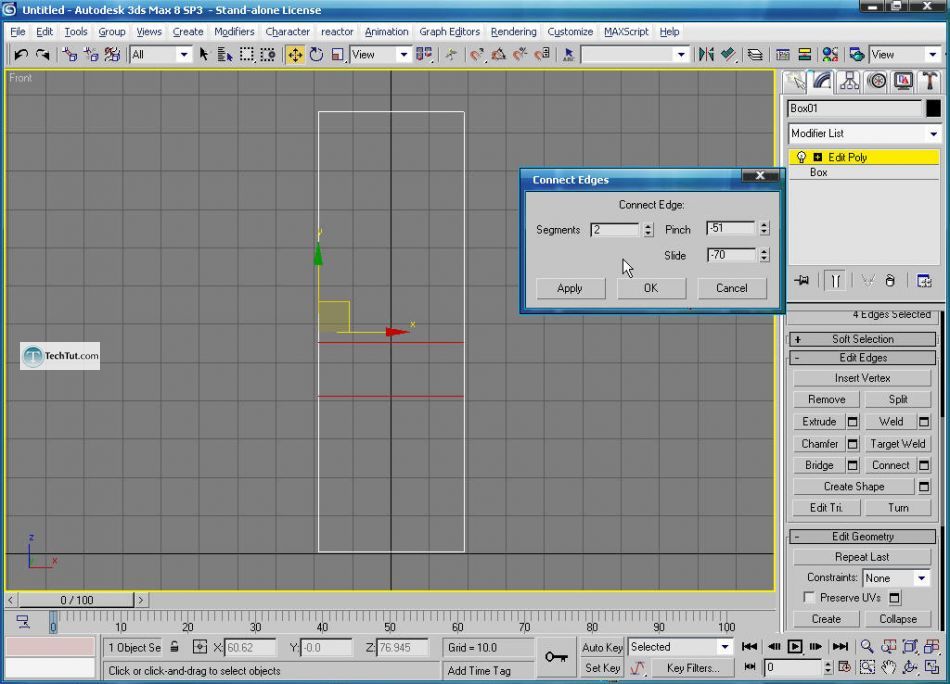Viewport: 950px width, 684px height.
Task: Open the Rendering menu
Action: pos(513,32)
